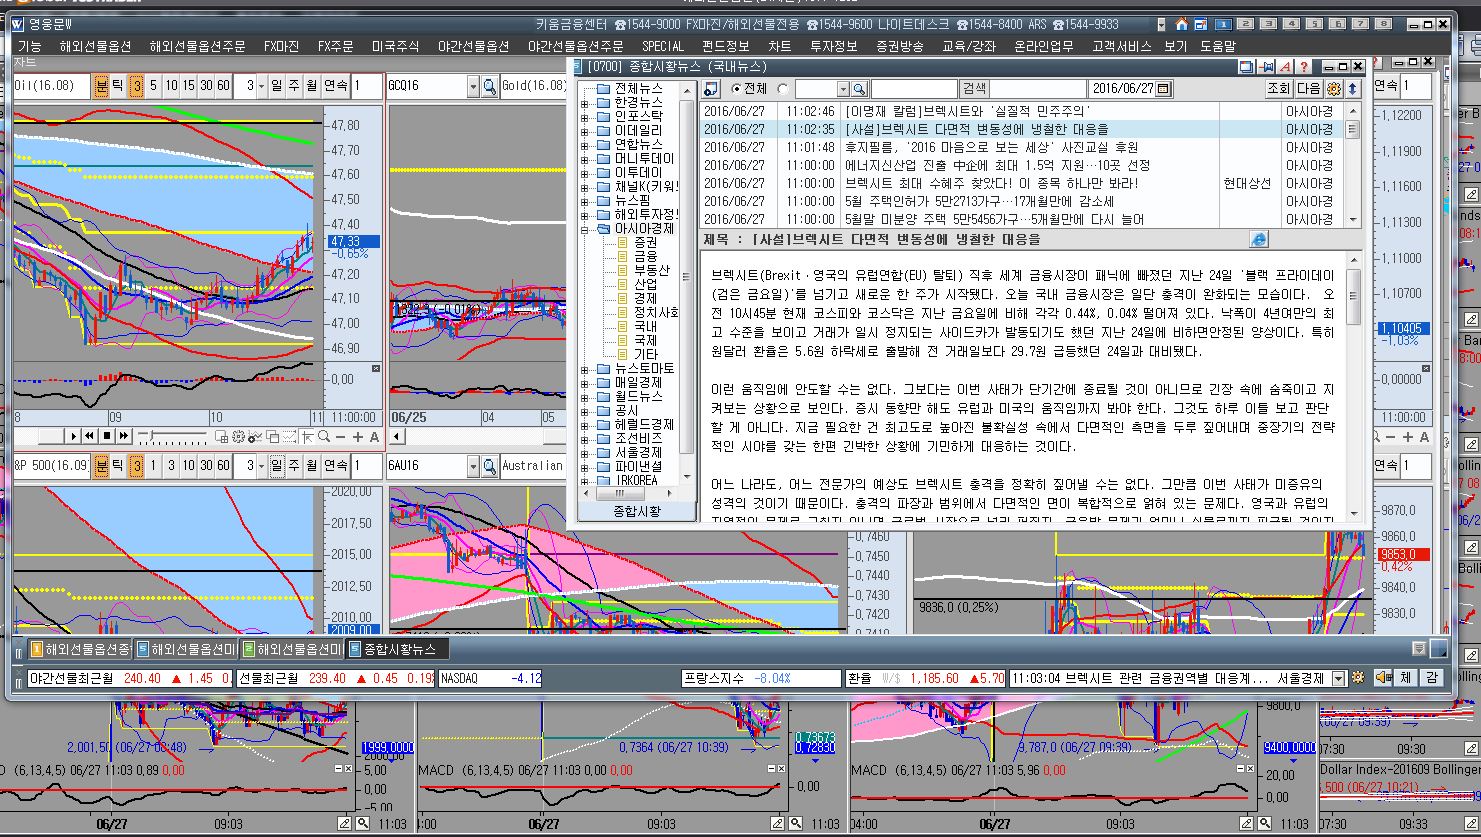This screenshot has width=1481, height=837.
Task: Open the GCQ16 symbol dropdown
Action: tap(473, 87)
